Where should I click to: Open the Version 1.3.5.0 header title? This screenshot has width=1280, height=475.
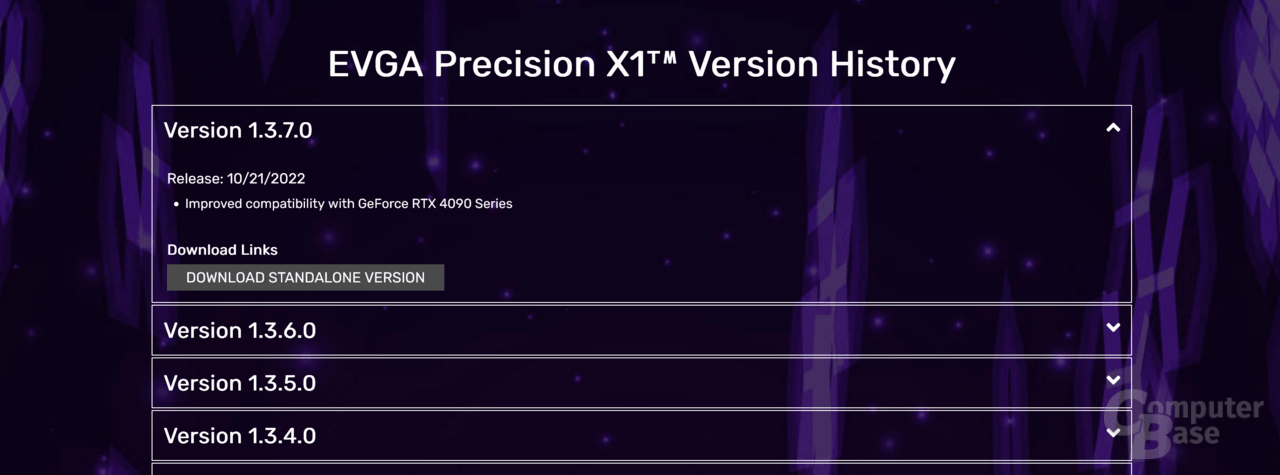pos(240,383)
